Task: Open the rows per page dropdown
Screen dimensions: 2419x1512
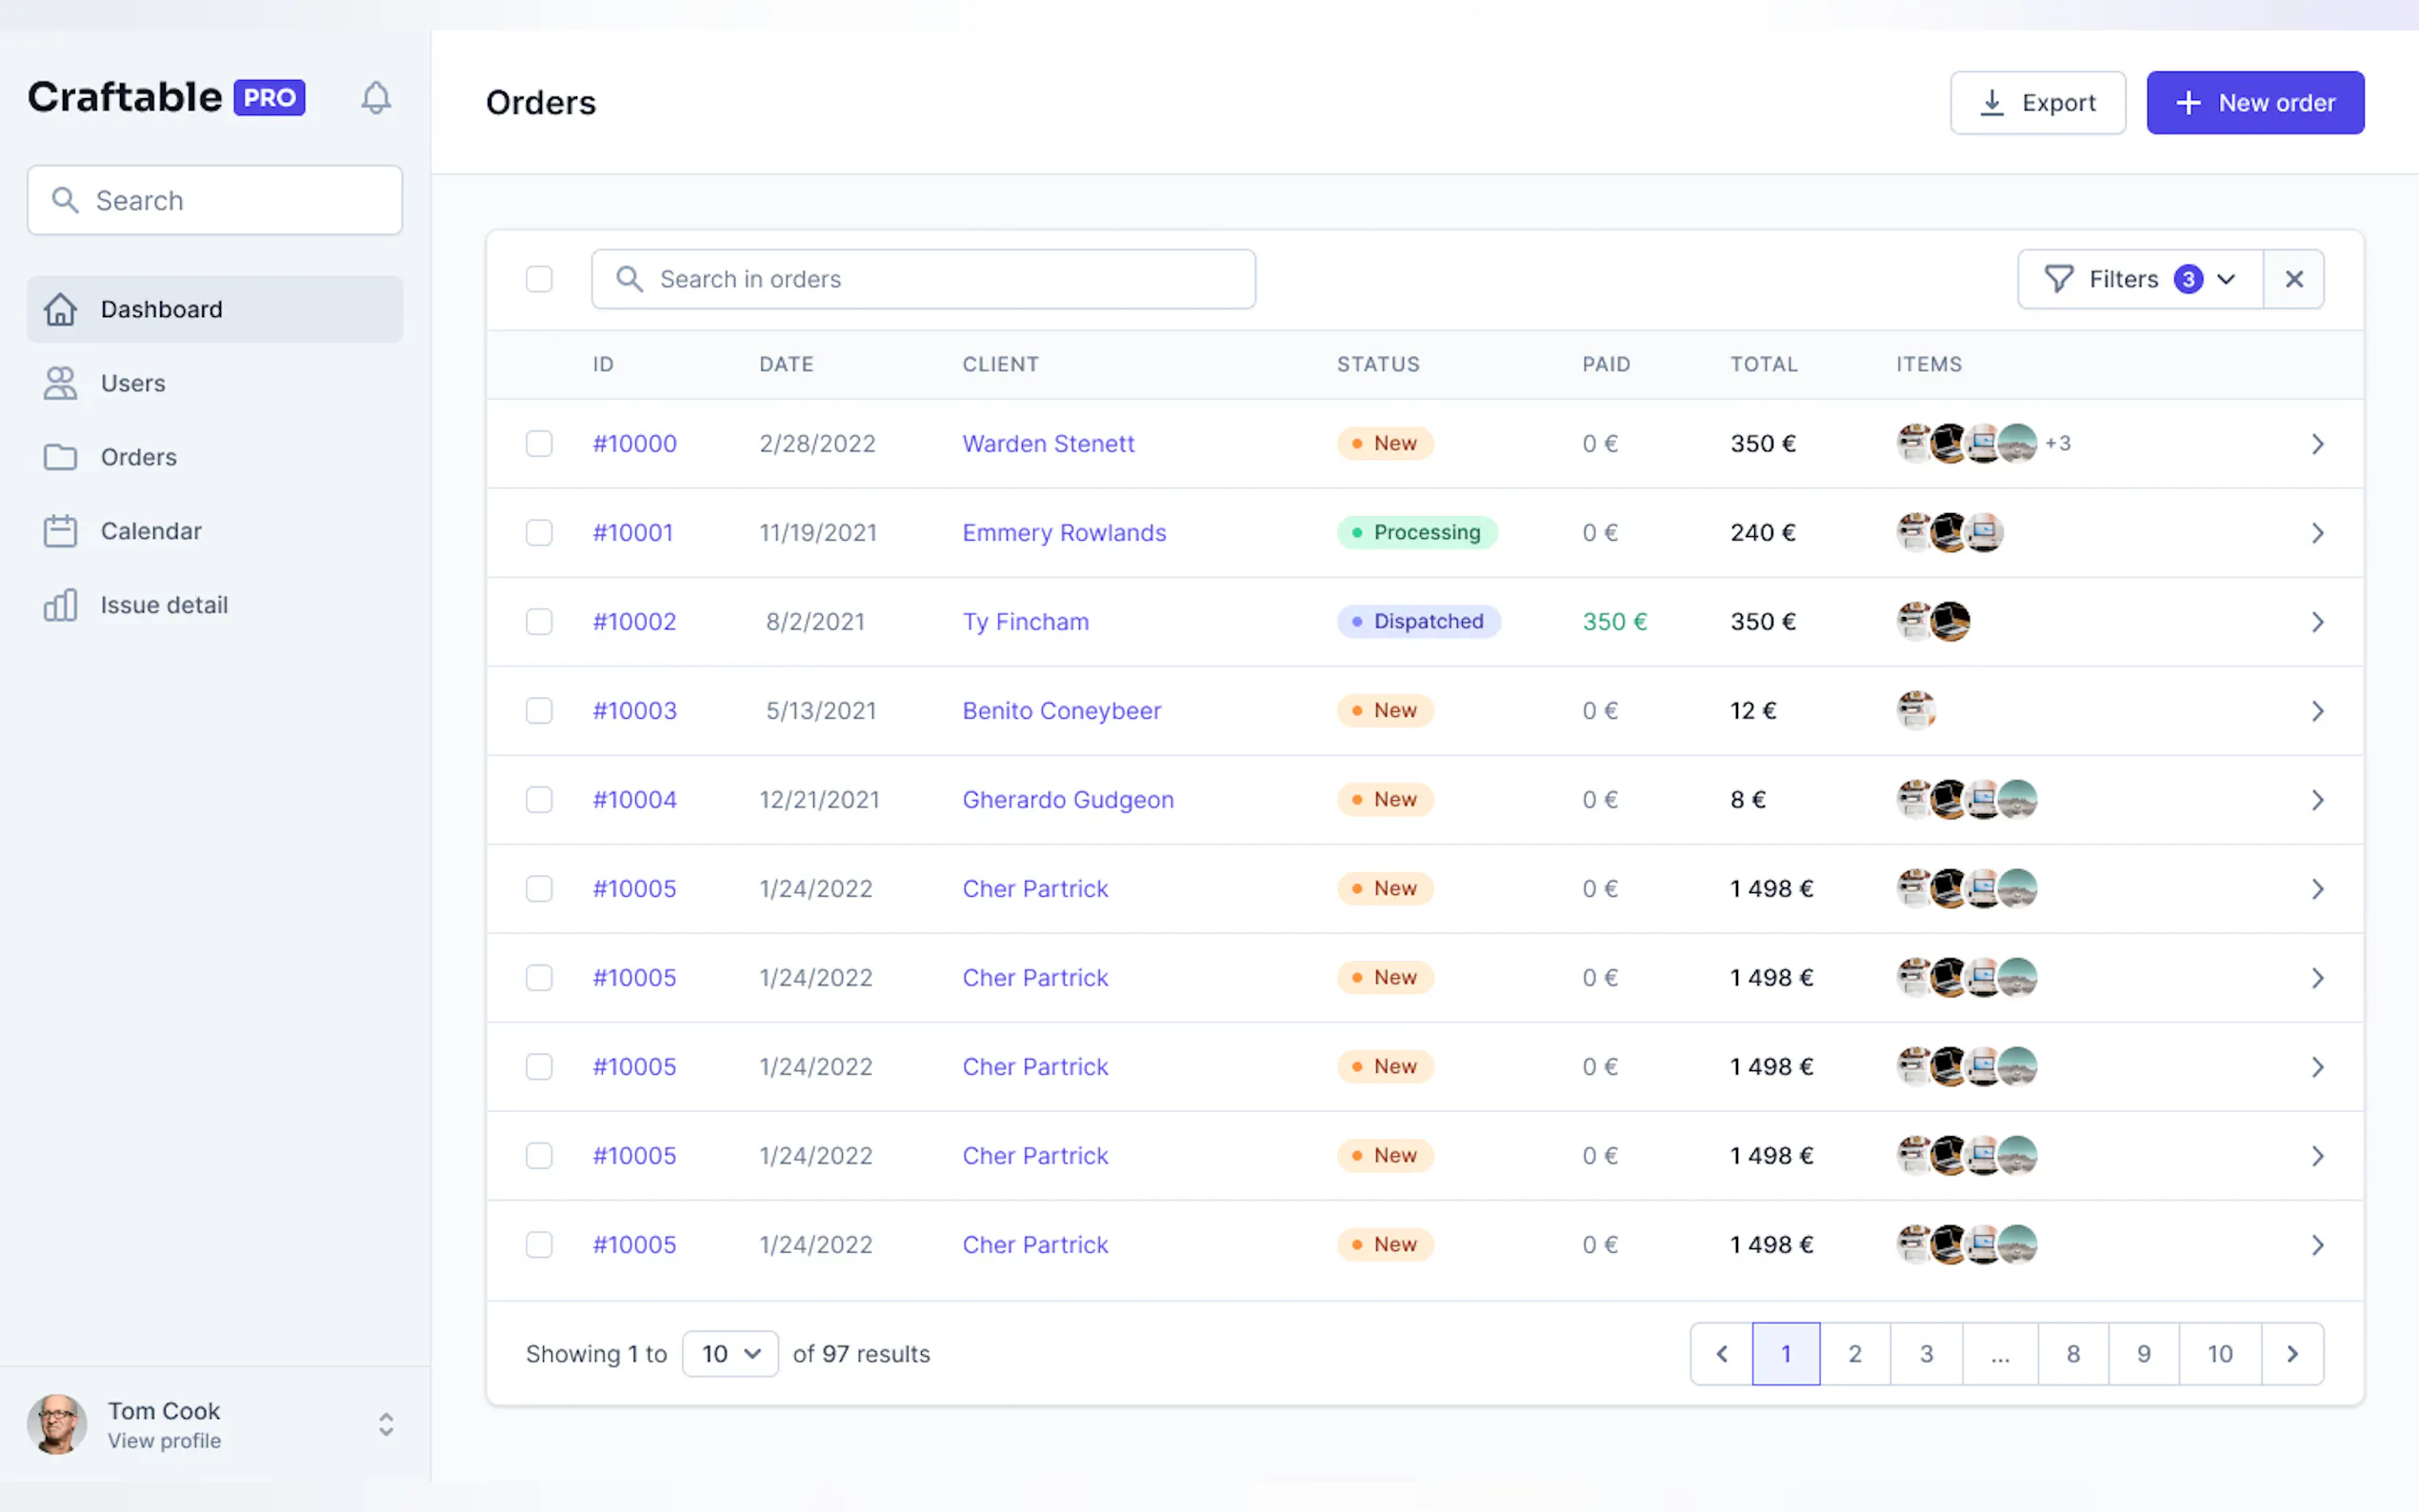Action: (730, 1354)
